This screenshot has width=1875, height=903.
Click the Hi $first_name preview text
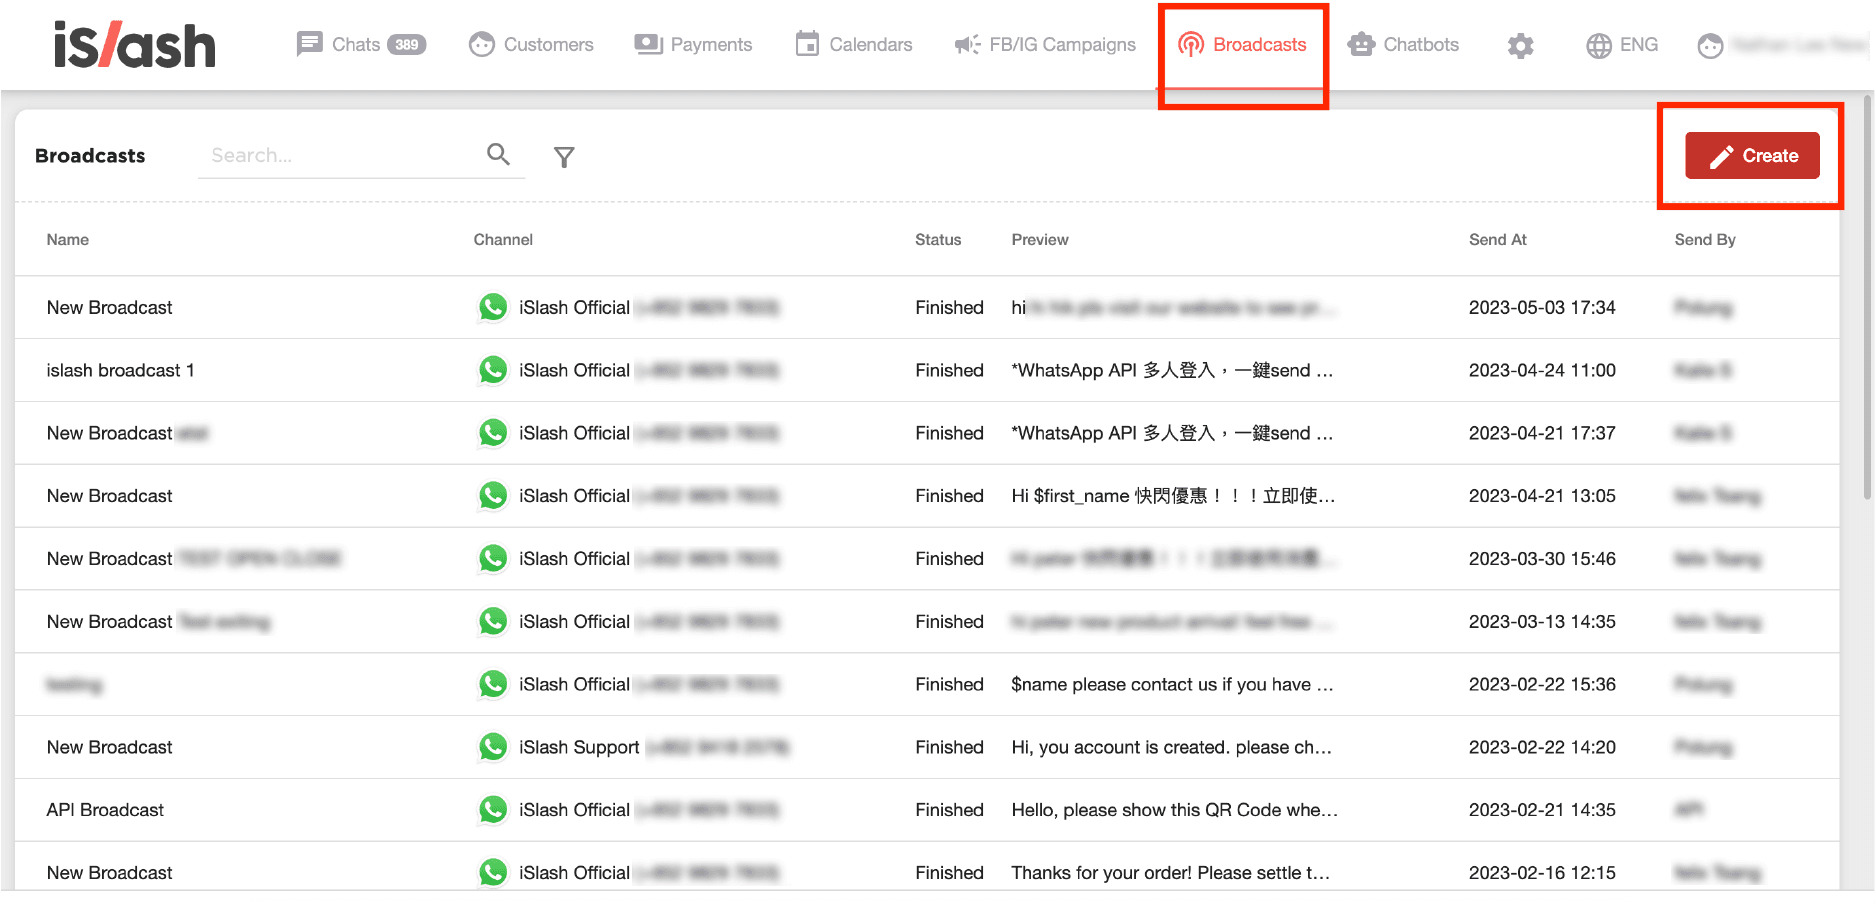pos(1173,496)
